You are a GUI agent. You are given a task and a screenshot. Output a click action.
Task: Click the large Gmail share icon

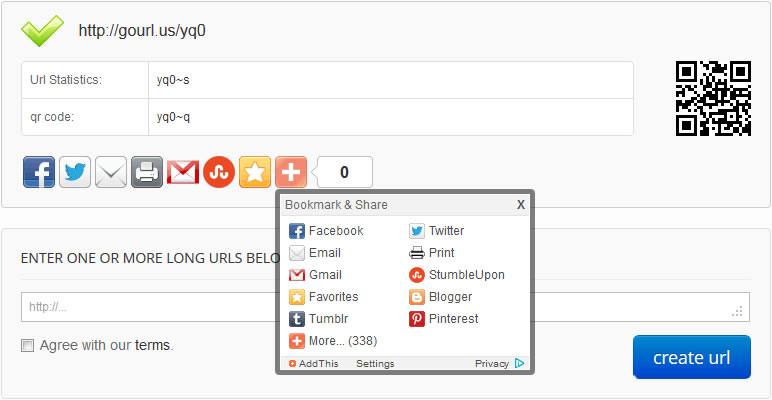[183, 172]
